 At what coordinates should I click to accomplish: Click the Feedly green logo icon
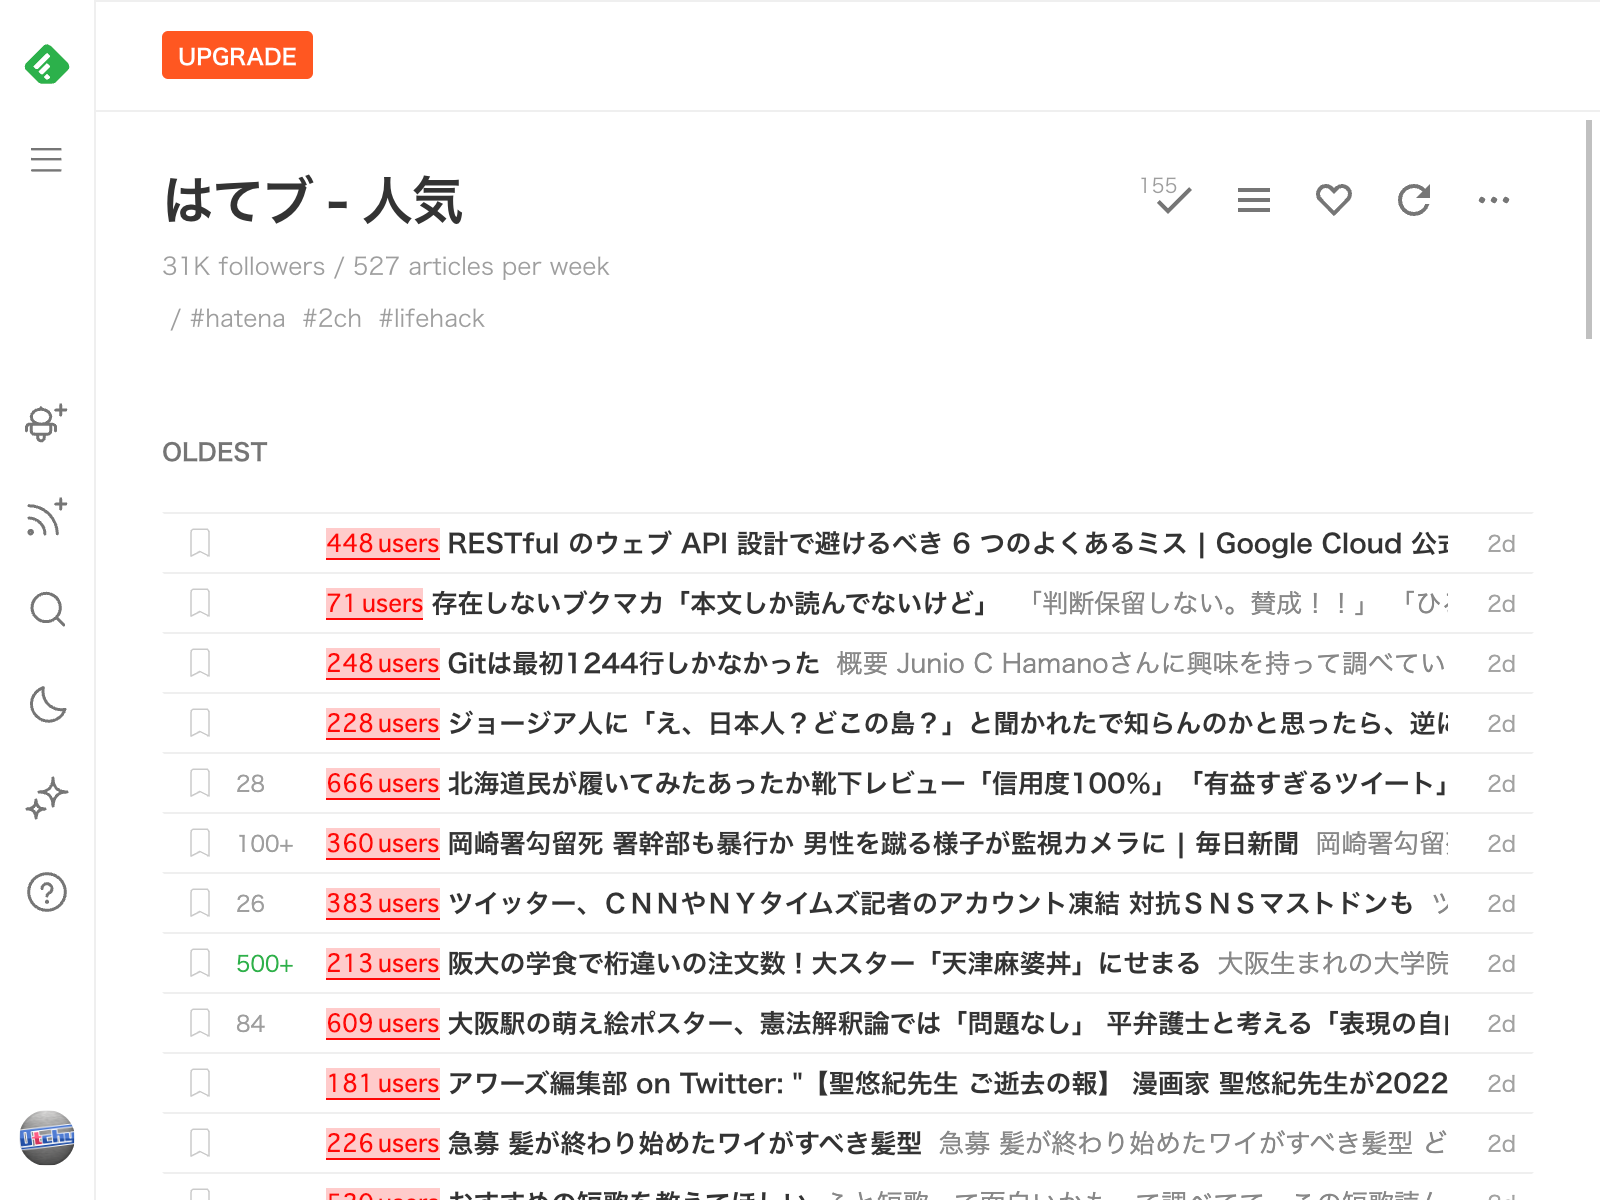(47, 65)
